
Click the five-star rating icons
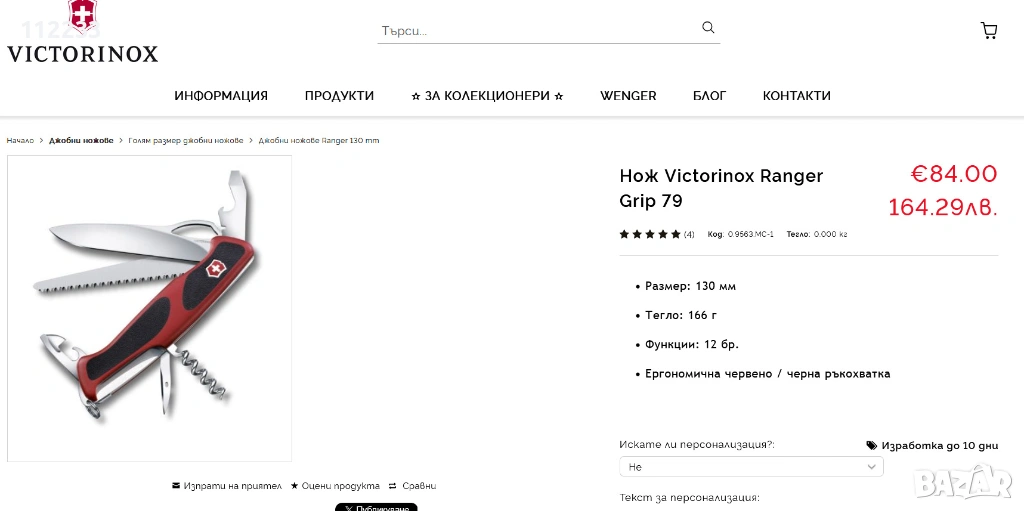point(650,234)
